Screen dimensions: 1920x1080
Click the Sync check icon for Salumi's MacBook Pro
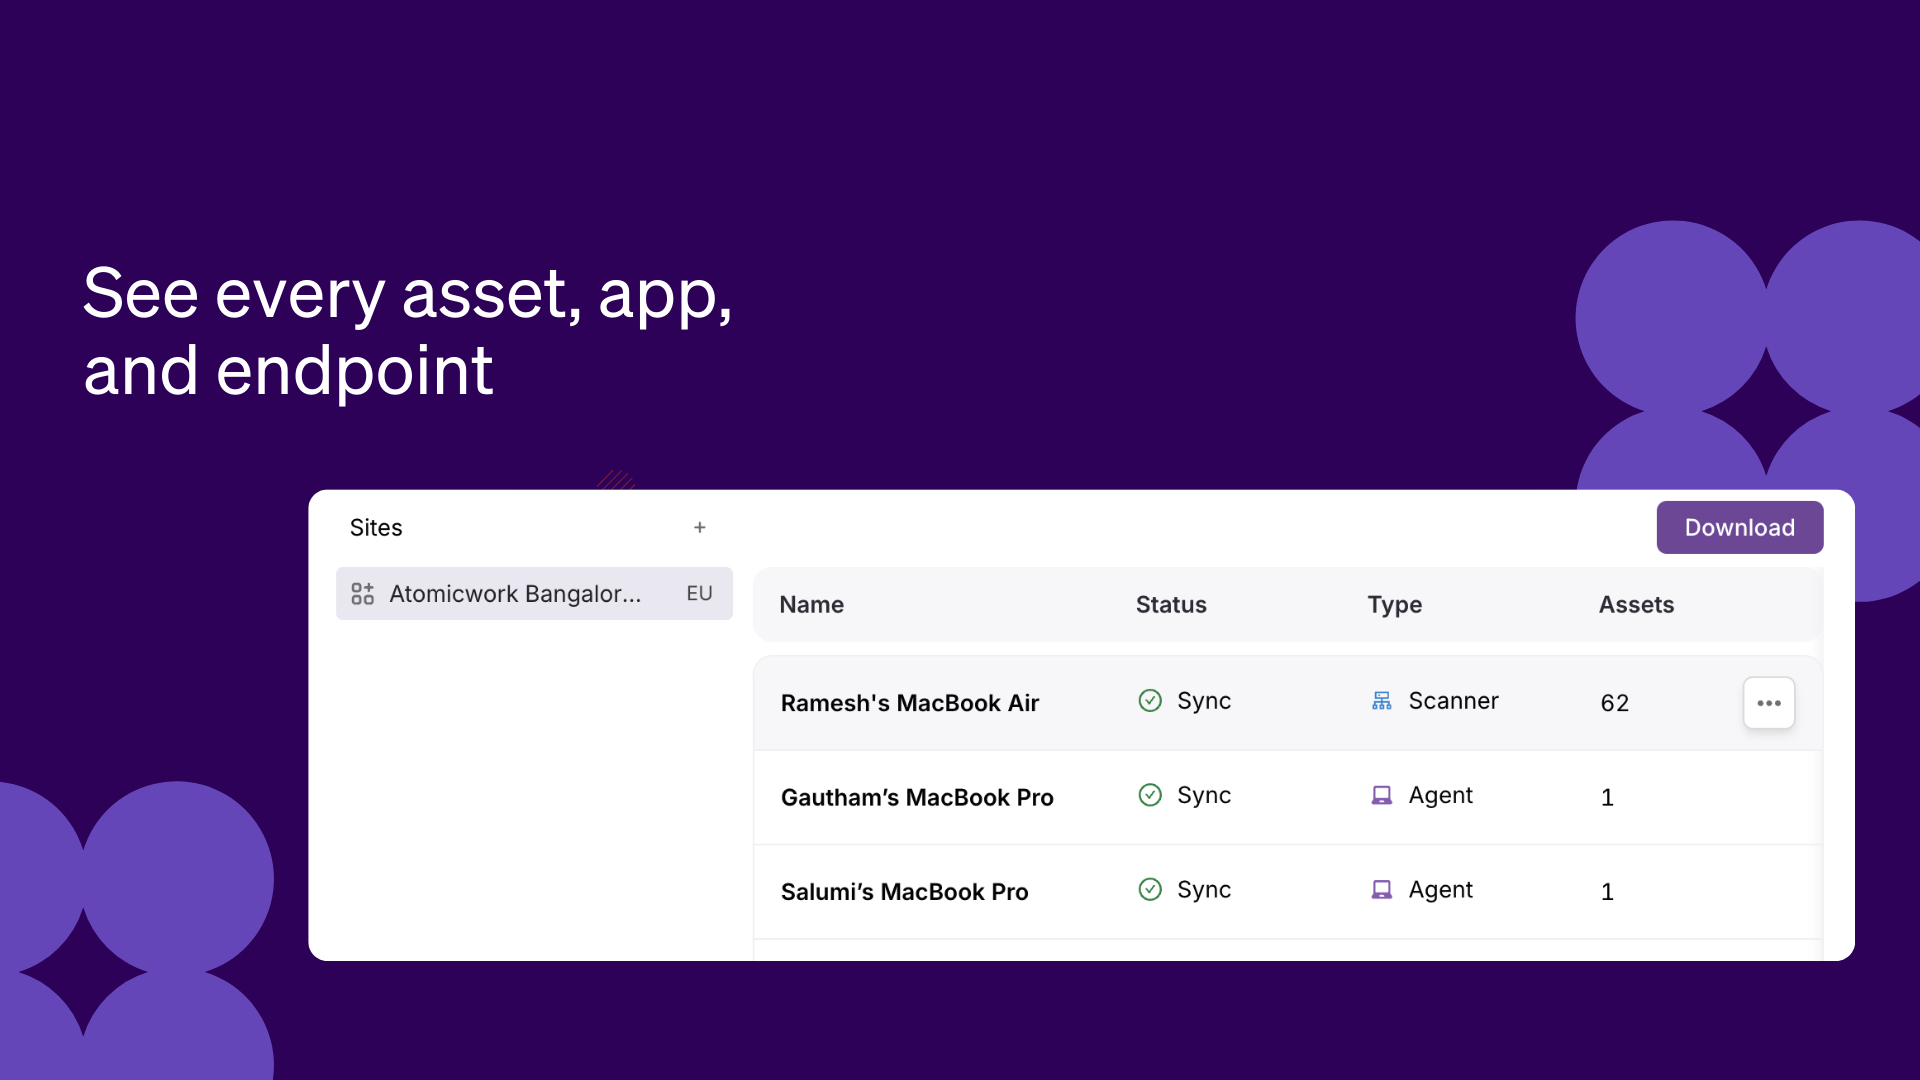pos(1150,889)
